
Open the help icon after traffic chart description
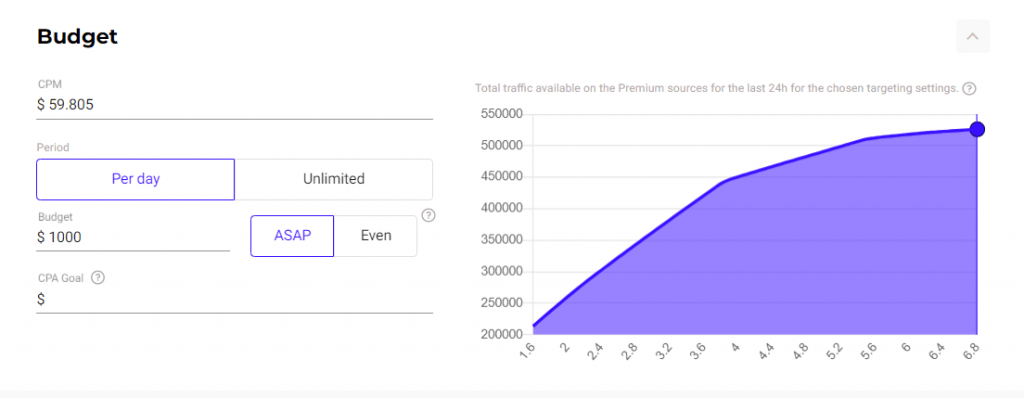click(x=970, y=88)
